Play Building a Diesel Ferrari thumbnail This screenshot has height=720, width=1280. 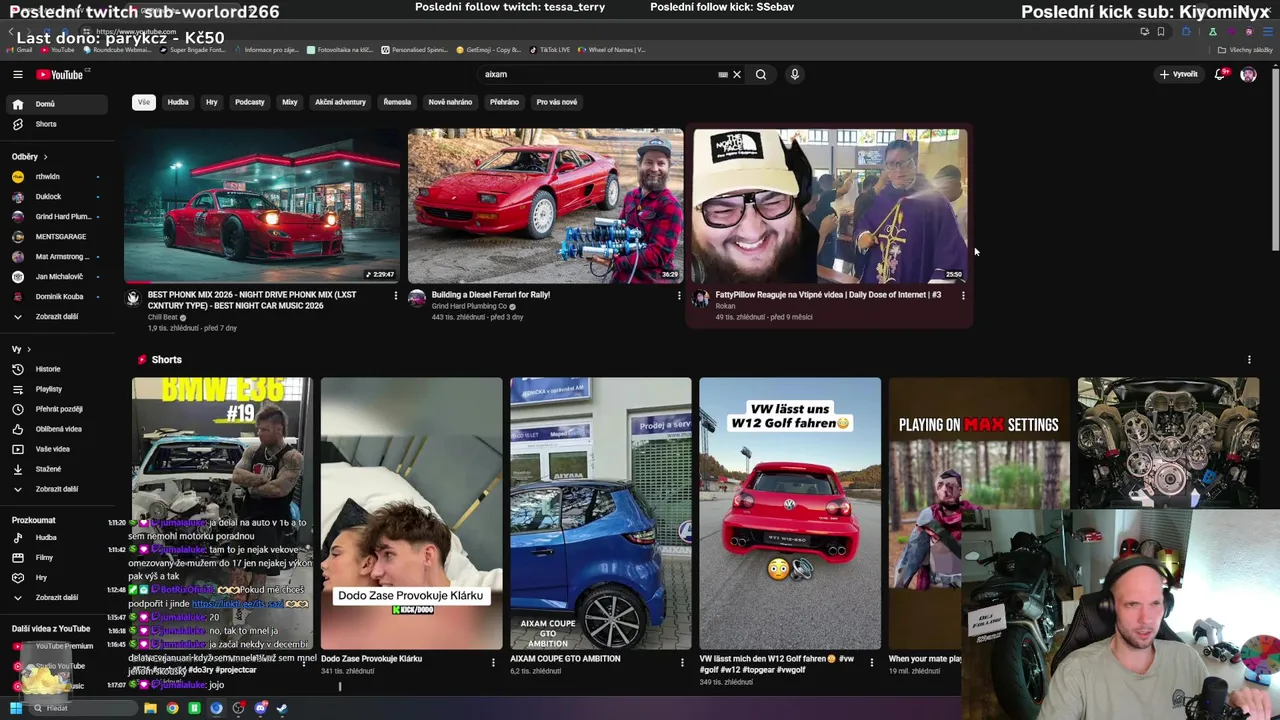pyautogui.click(x=546, y=206)
